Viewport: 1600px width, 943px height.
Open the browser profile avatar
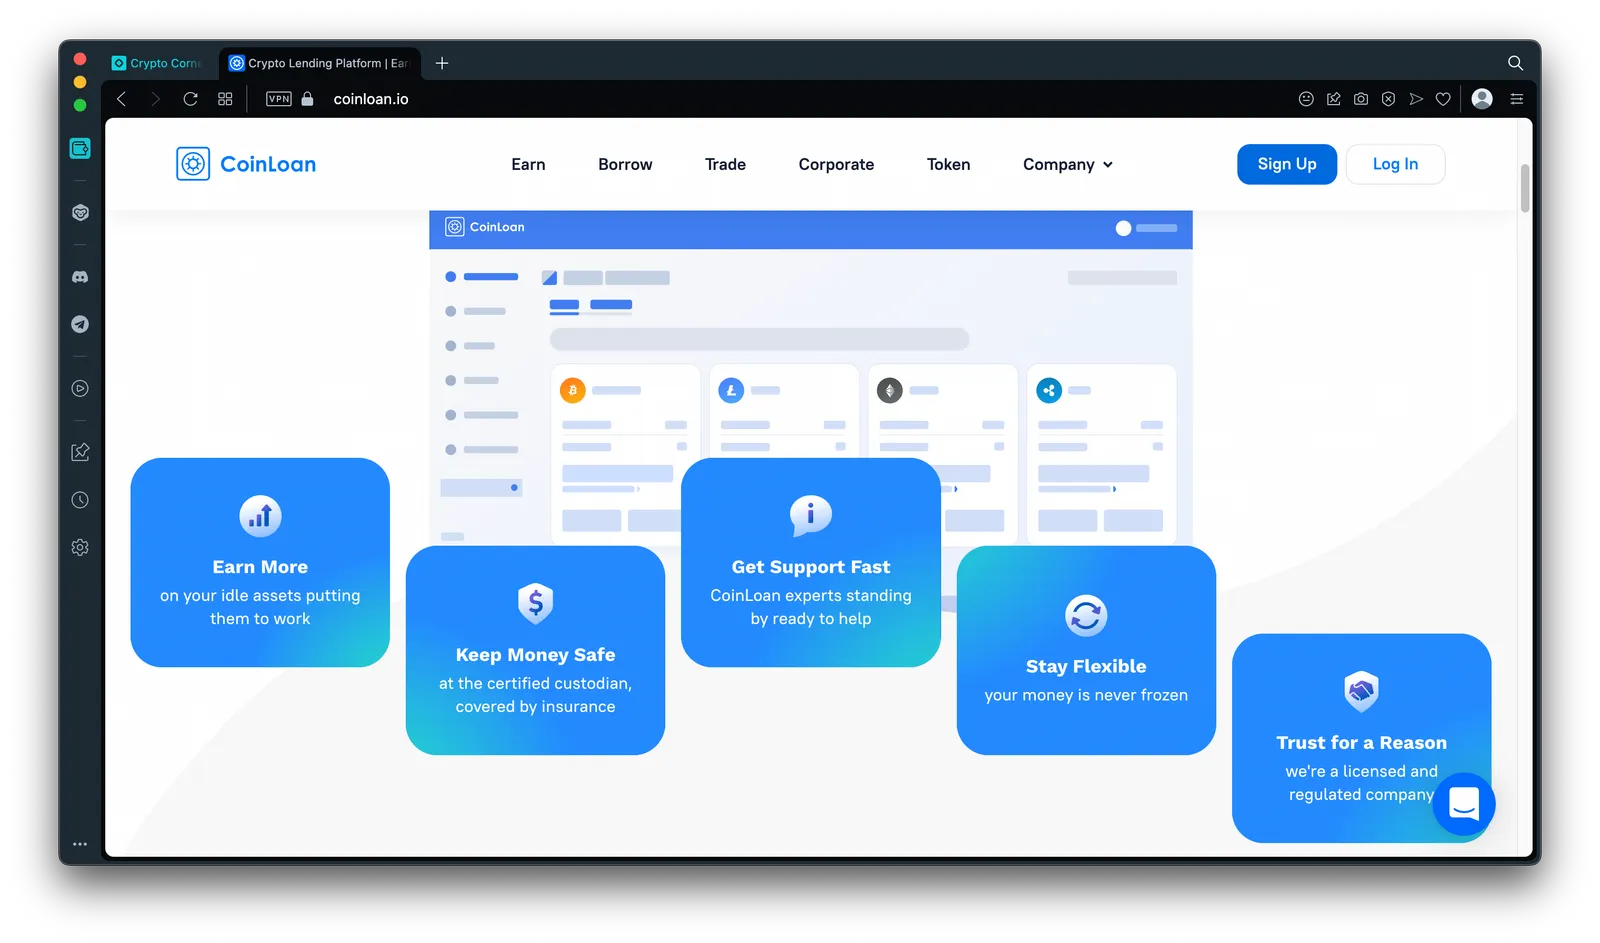coord(1483,98)
